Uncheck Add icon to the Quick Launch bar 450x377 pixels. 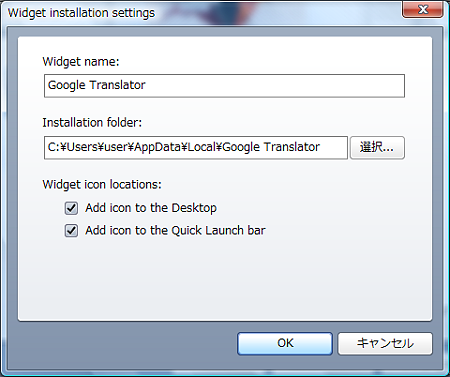(71, 231)
